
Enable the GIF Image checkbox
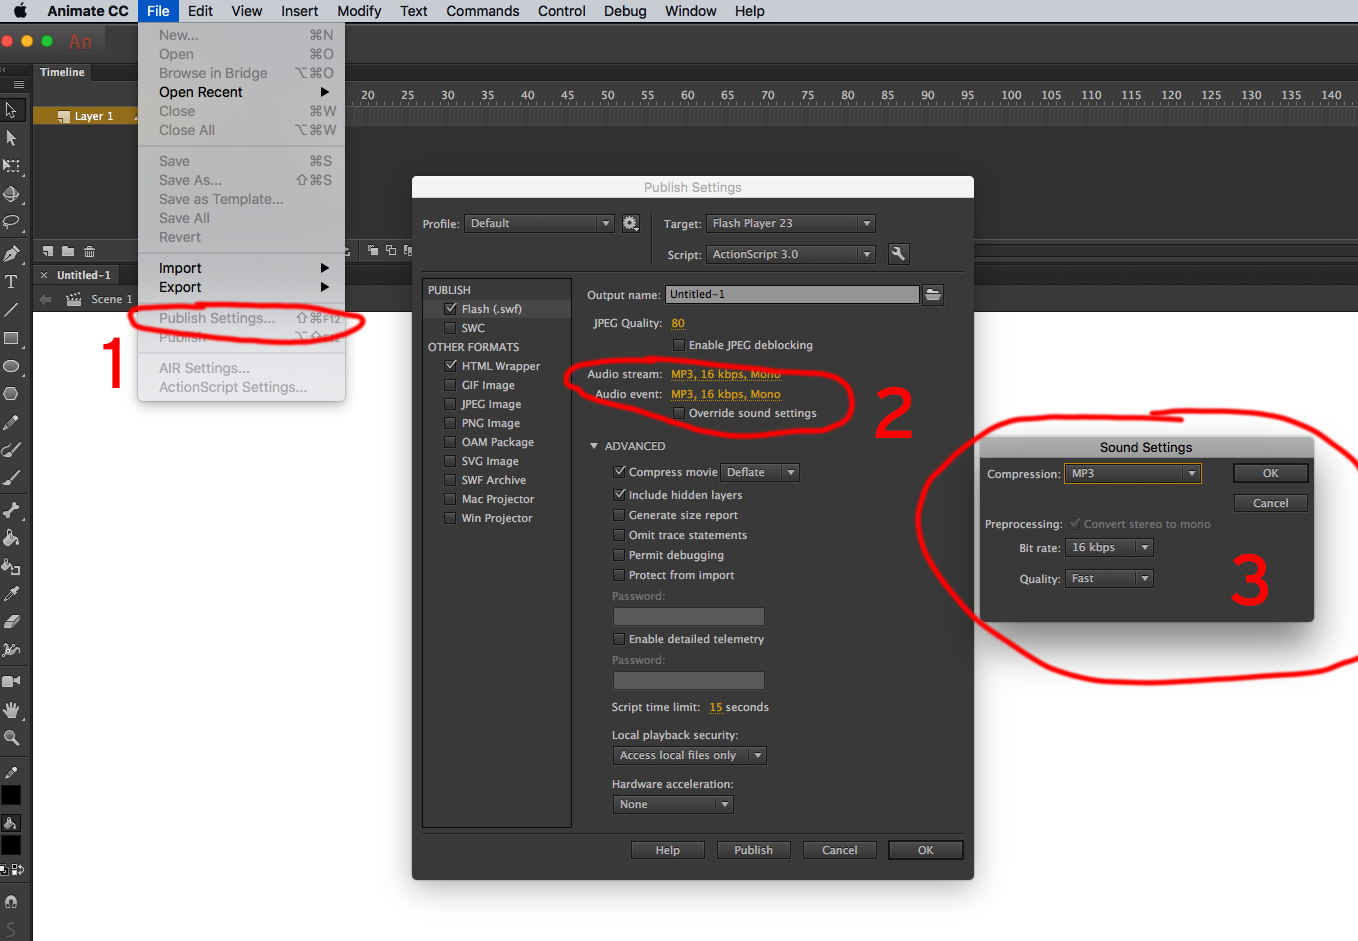coord(451,385)
